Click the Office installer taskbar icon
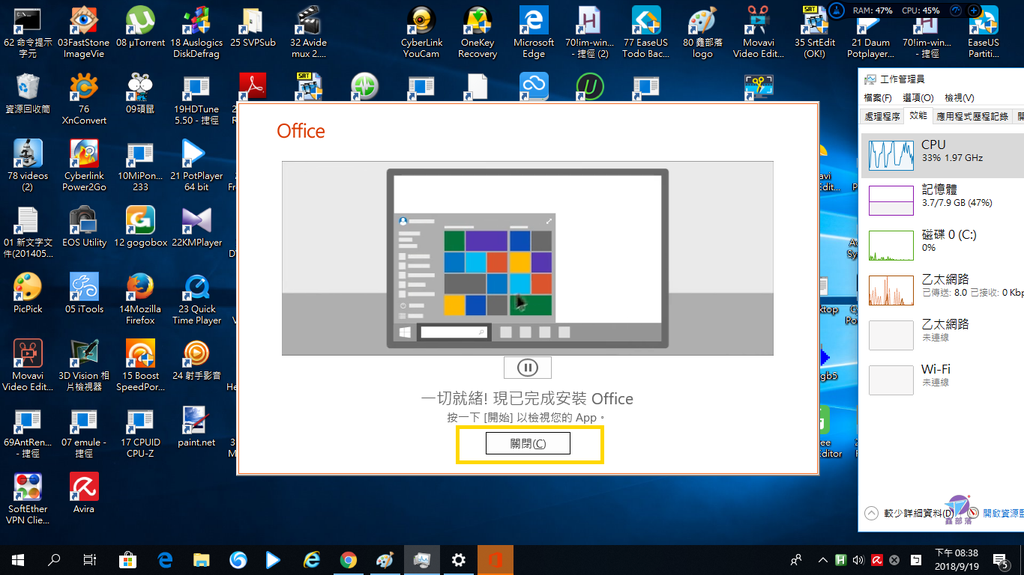 (x=495, y=560)
